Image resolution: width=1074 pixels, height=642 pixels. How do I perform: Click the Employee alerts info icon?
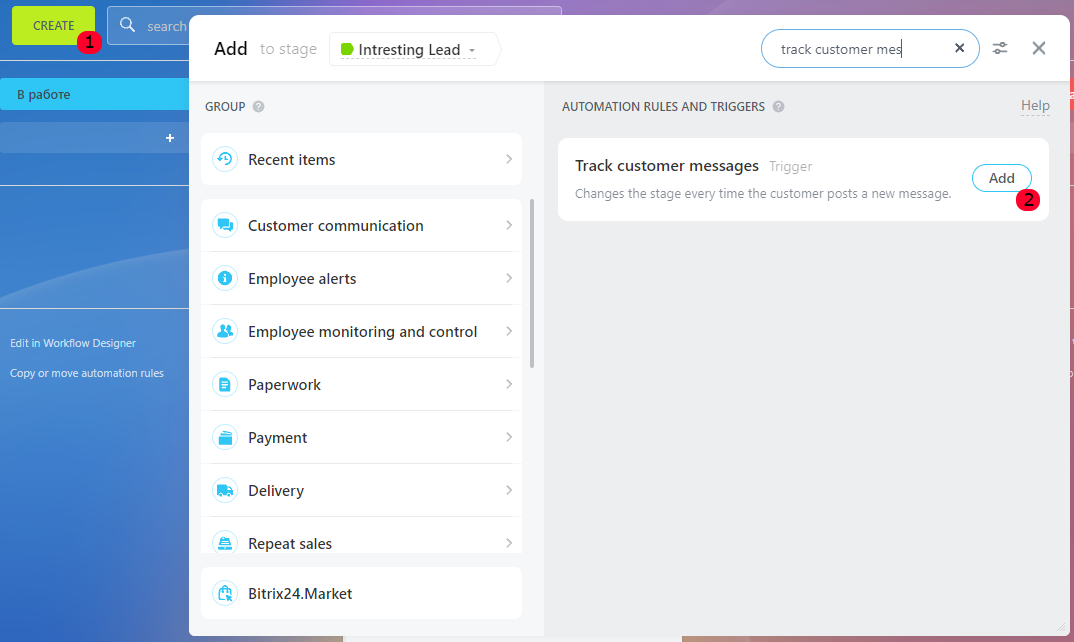[x=225, y=279]
